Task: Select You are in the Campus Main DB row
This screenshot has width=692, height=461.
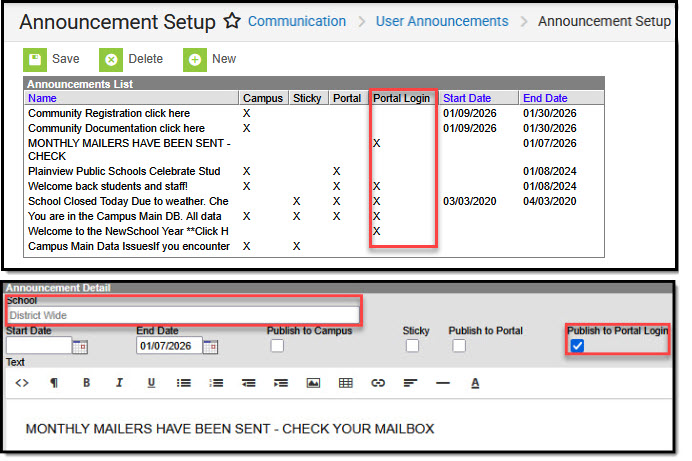Action: click(x=314, y=216)
